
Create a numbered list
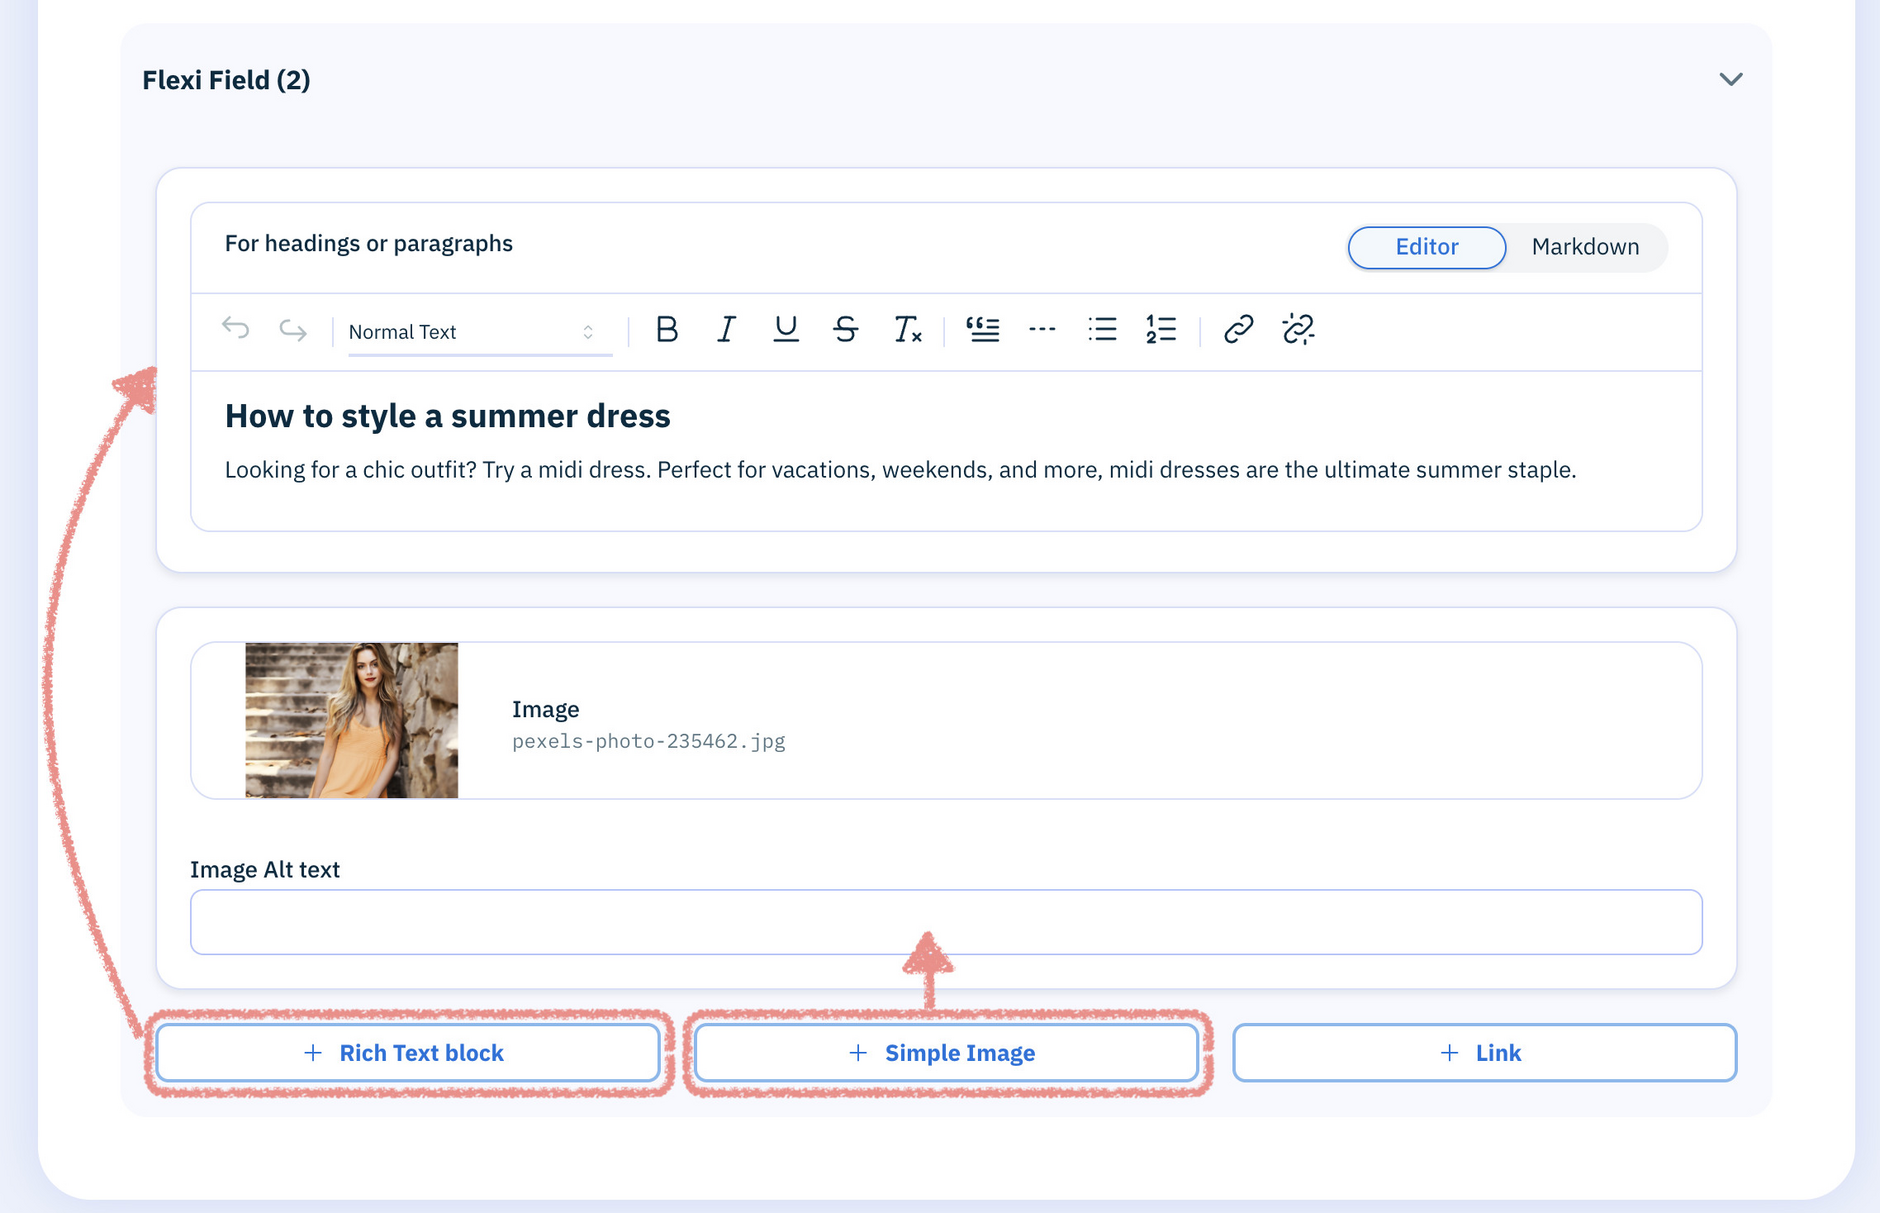tap(1160, 330)
